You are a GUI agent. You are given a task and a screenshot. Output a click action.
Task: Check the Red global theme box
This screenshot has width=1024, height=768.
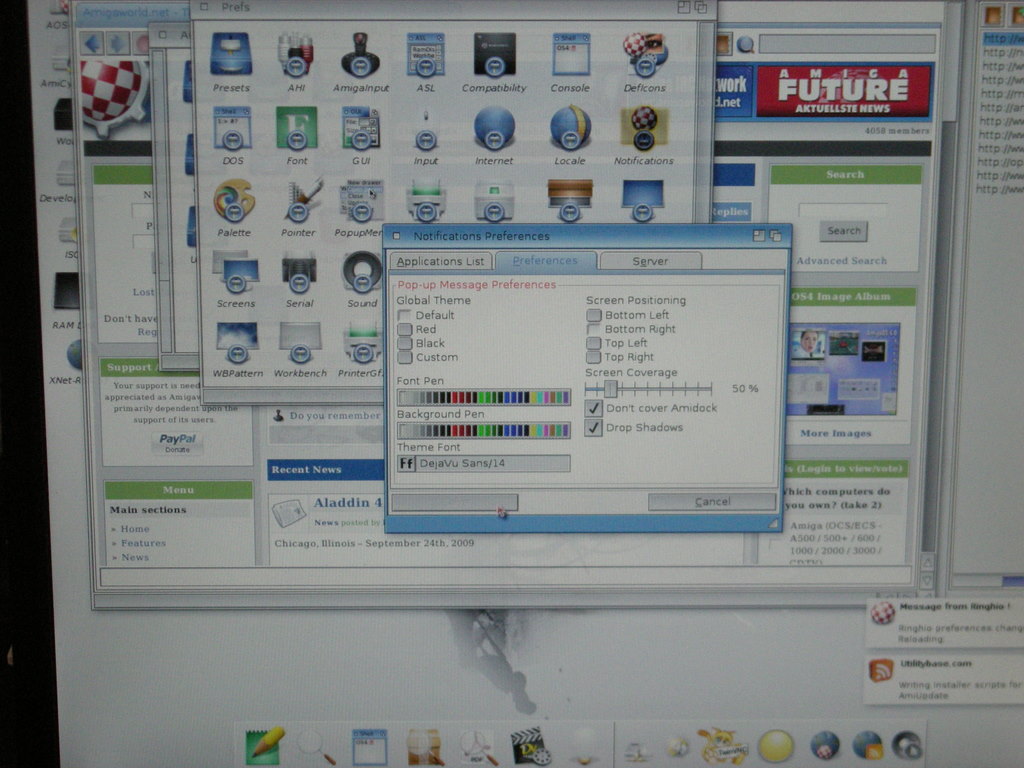click(405, 330)
